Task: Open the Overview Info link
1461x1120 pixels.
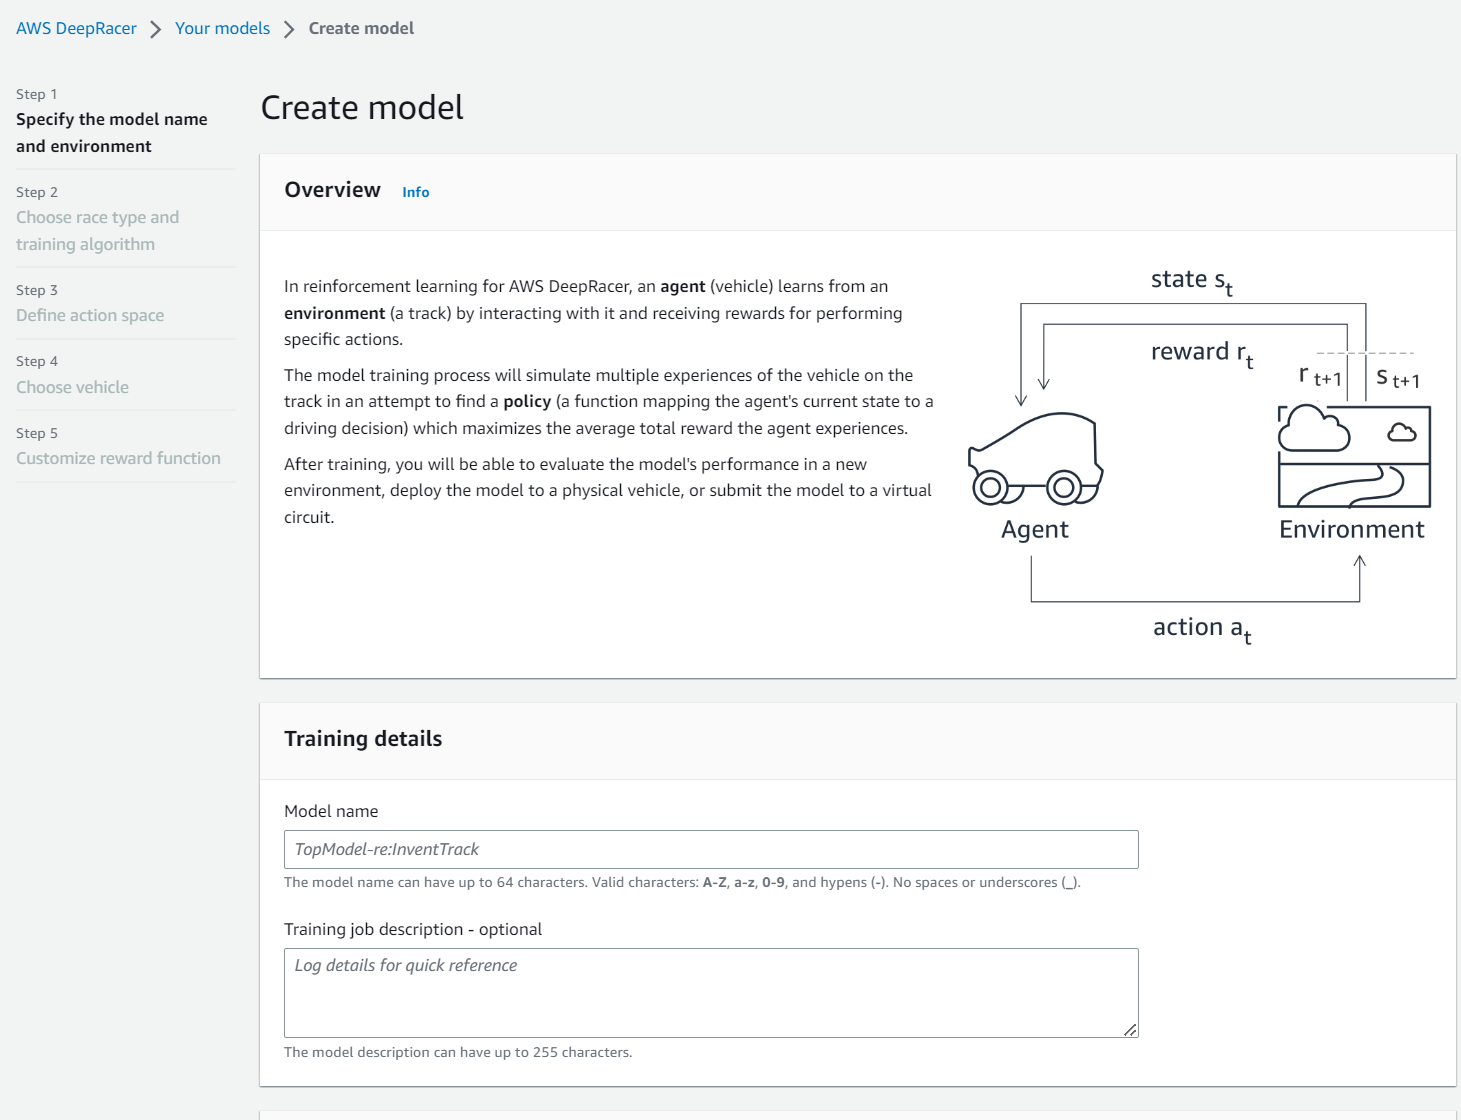Action: (x=416, y=192)
